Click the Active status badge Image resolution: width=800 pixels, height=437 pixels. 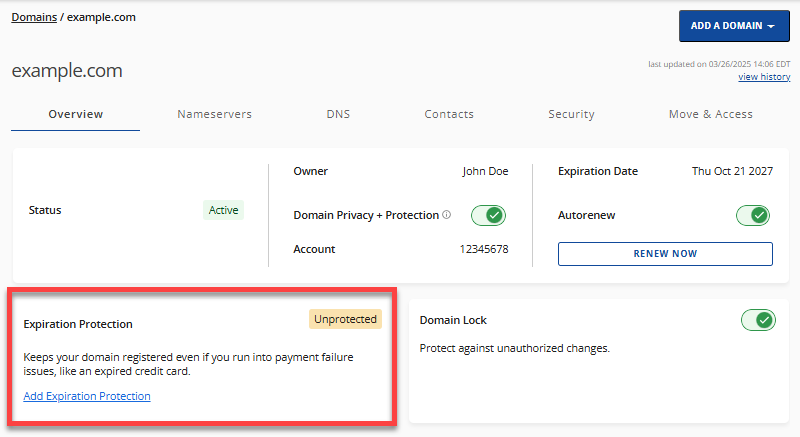click(x=224, y=210)
